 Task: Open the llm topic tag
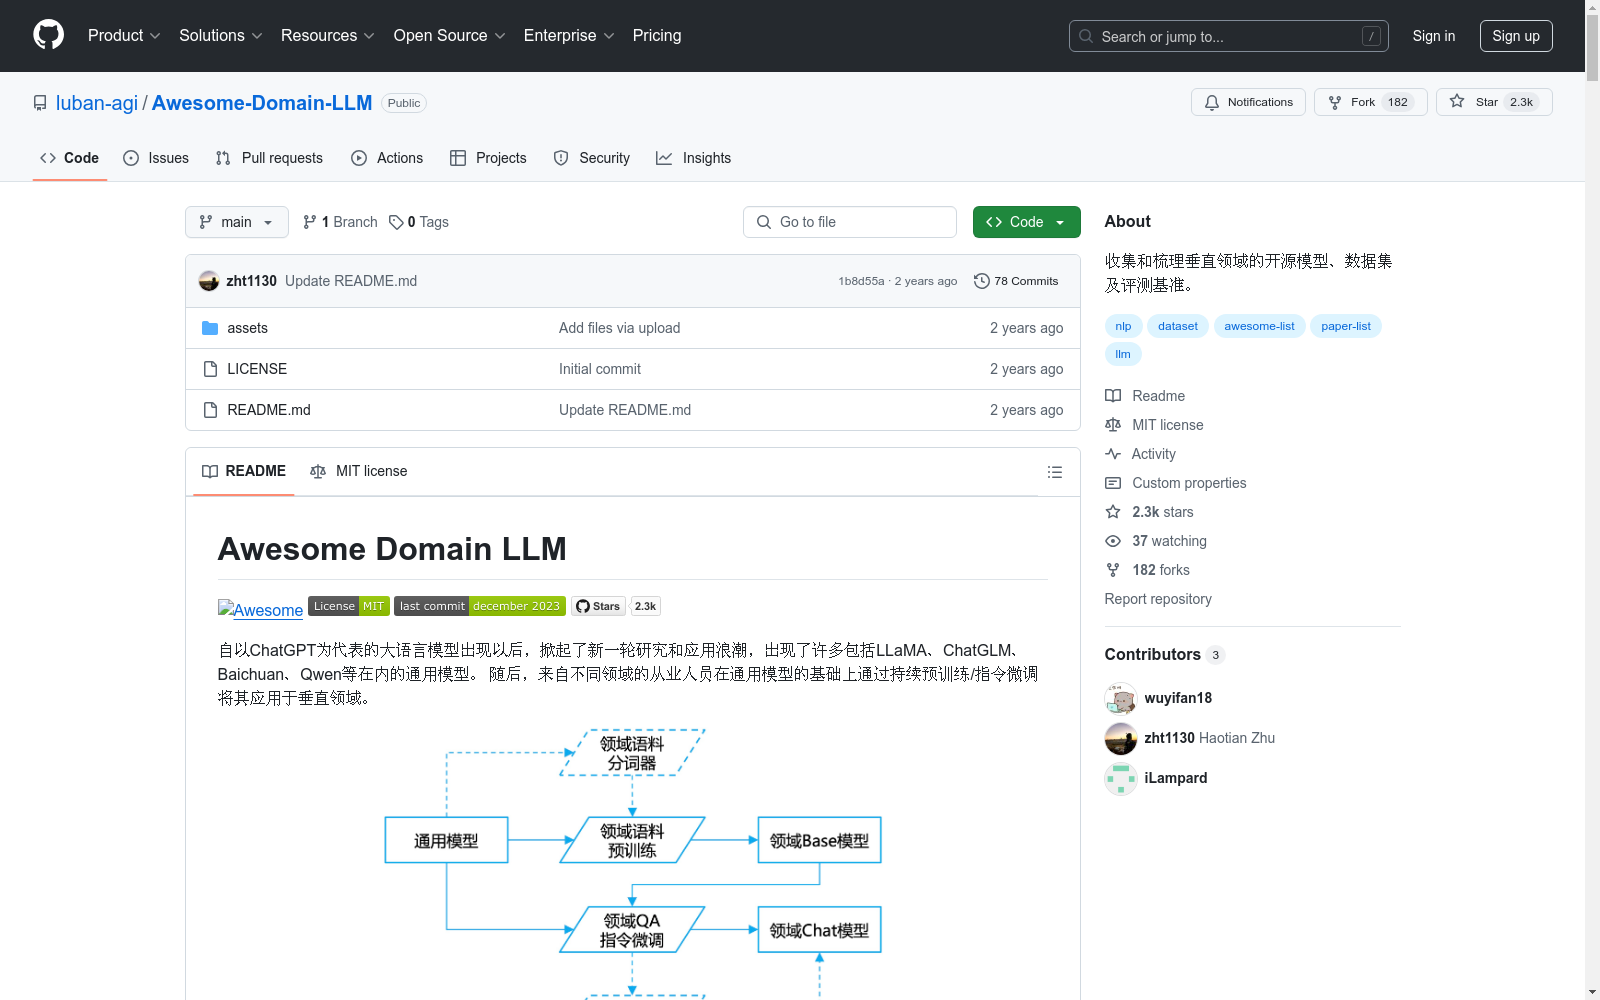click(x=1123, y=354)
